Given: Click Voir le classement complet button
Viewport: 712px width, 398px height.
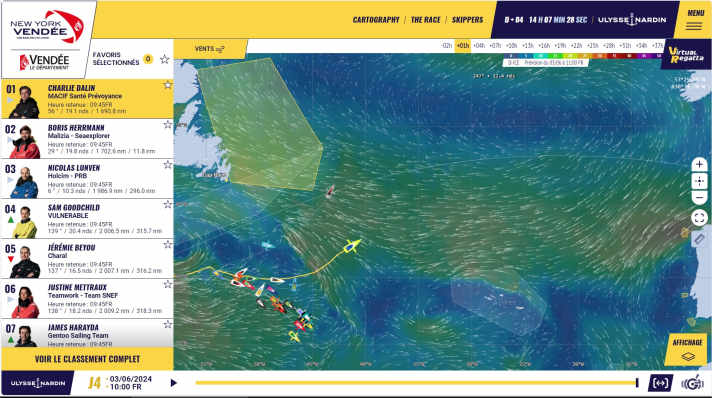Looking at the screenshot, I should (x=87, y=359).
